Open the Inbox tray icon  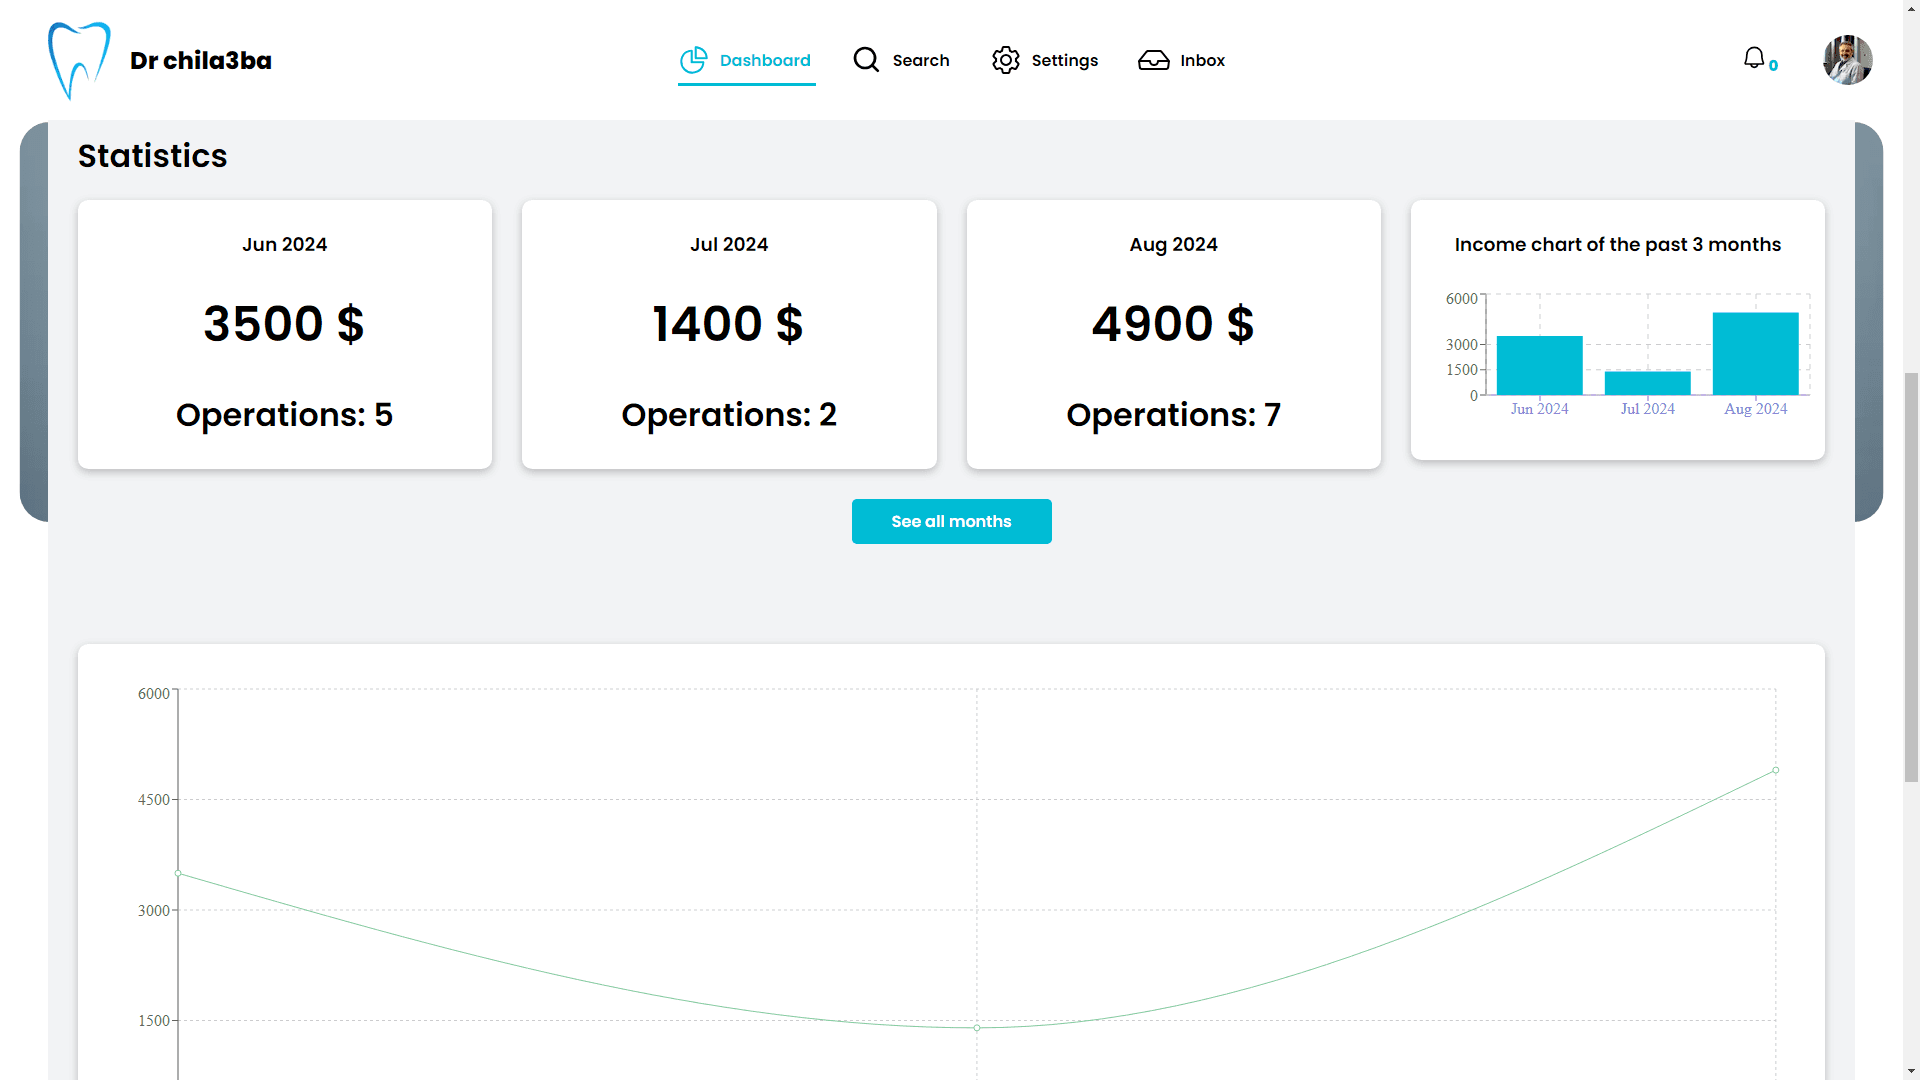pyautogui.click(x=1154, y=60)
